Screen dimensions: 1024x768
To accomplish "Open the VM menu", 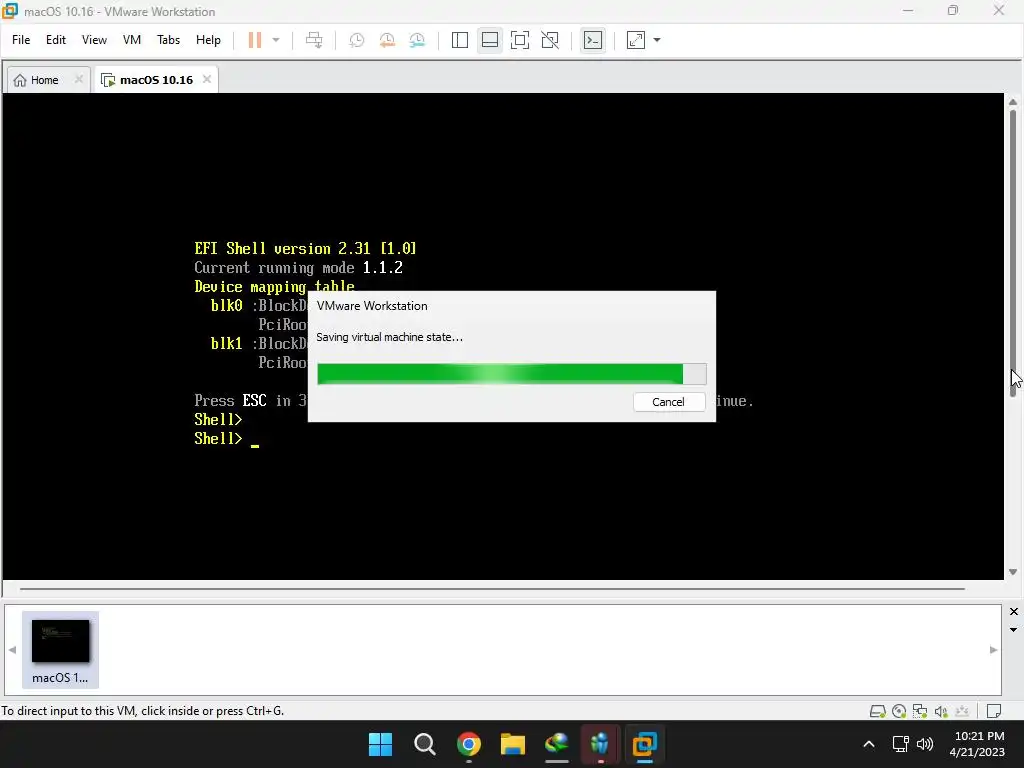I will (132, 40).
